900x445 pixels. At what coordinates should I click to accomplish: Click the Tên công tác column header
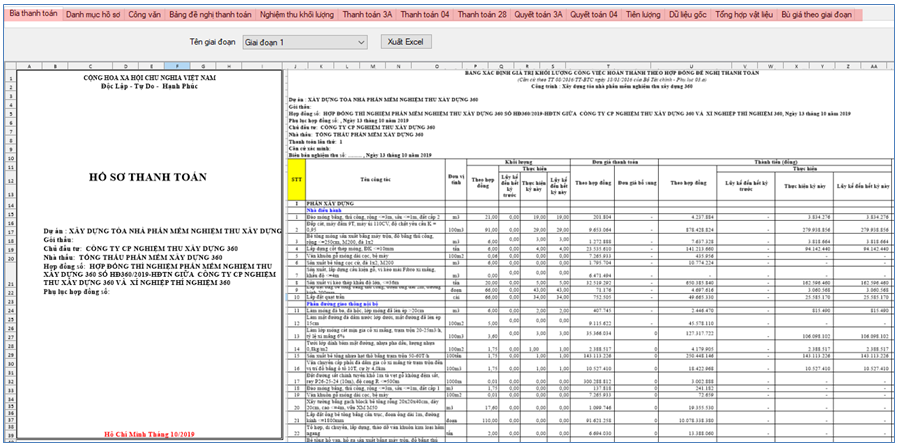375,179
